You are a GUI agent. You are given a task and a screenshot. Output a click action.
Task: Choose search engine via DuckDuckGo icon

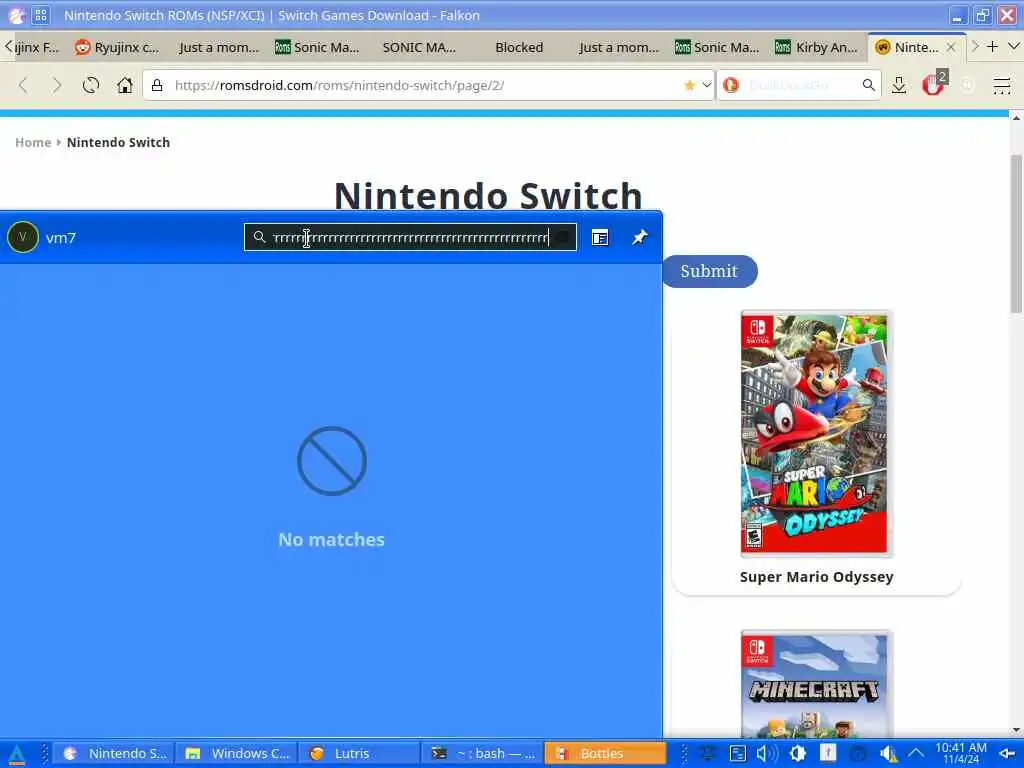click(x=731, y=85)
